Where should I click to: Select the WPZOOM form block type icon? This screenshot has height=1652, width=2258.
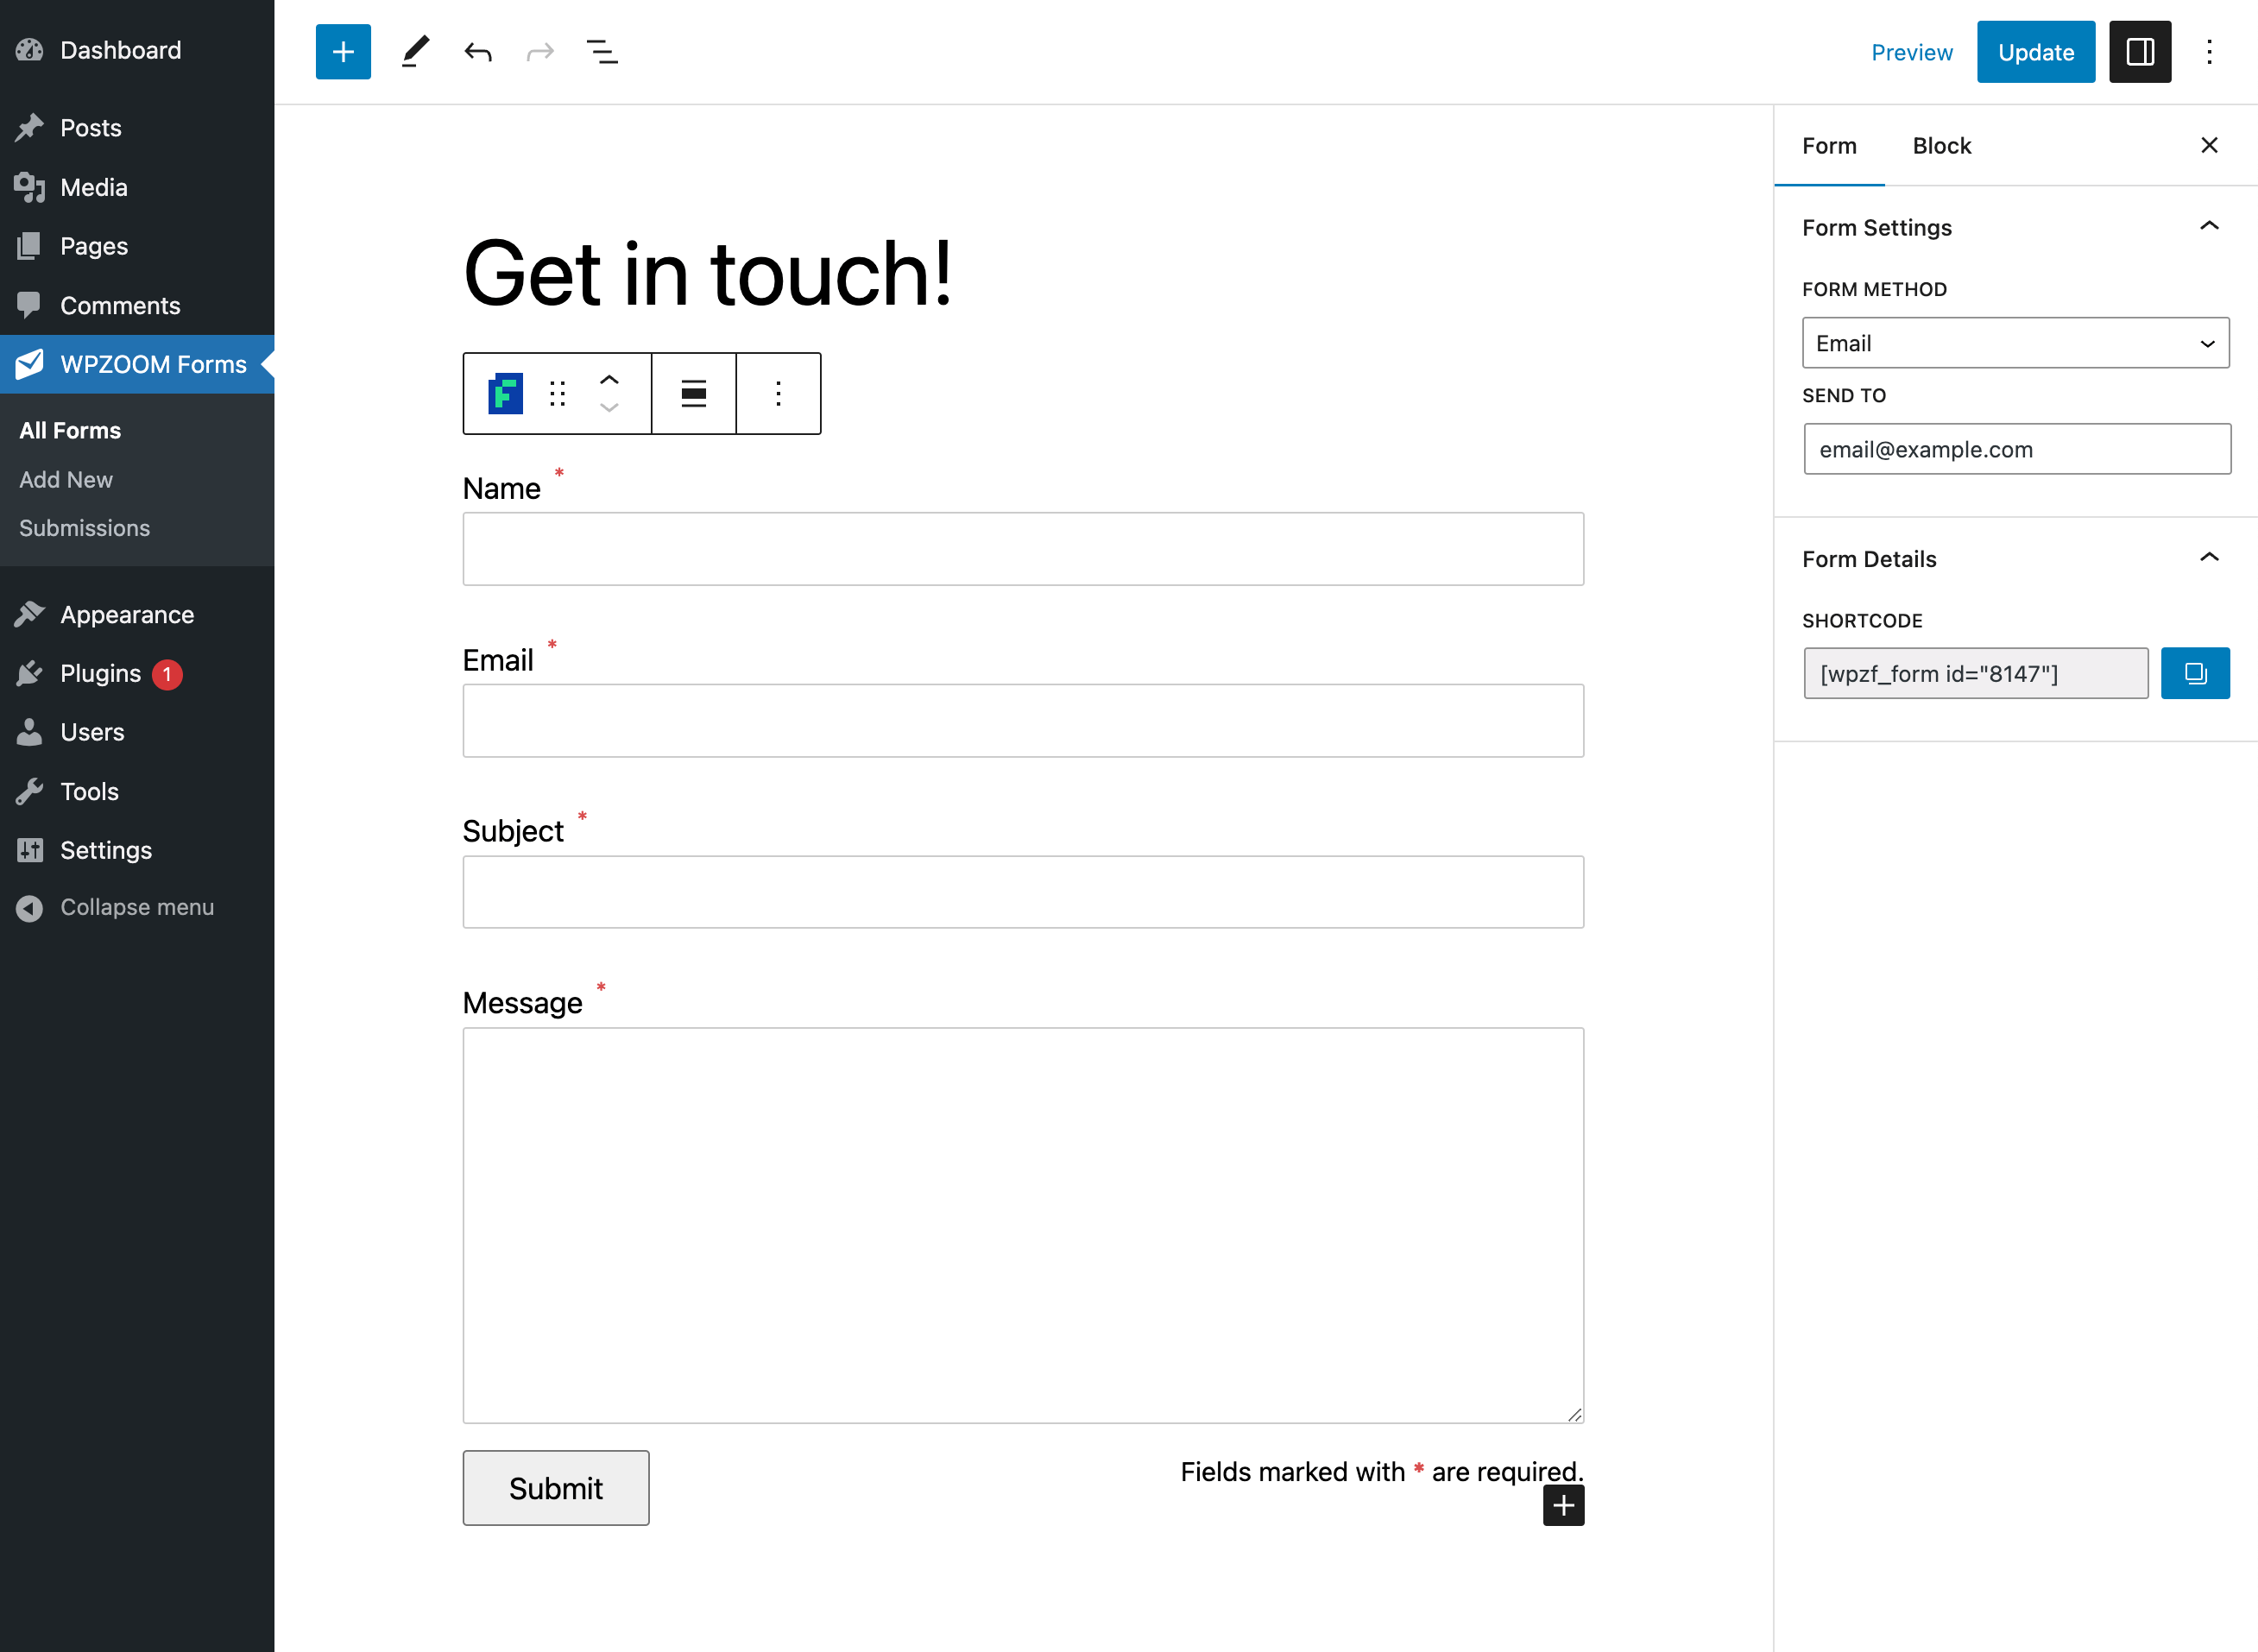coord(505,394)
